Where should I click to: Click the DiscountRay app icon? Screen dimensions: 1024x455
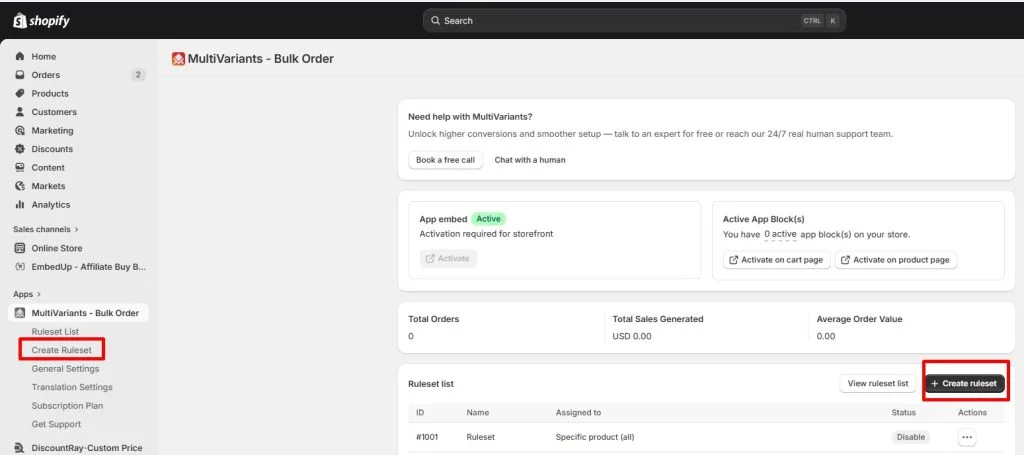pyautogui.click(x=20, y=448)
